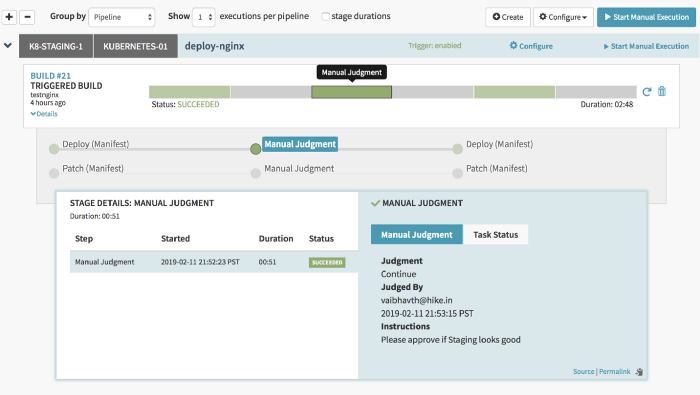Click the minus collapse-all icon
Image resolution: width=700 pixels, height=395 pixels.
coord(27,17)
